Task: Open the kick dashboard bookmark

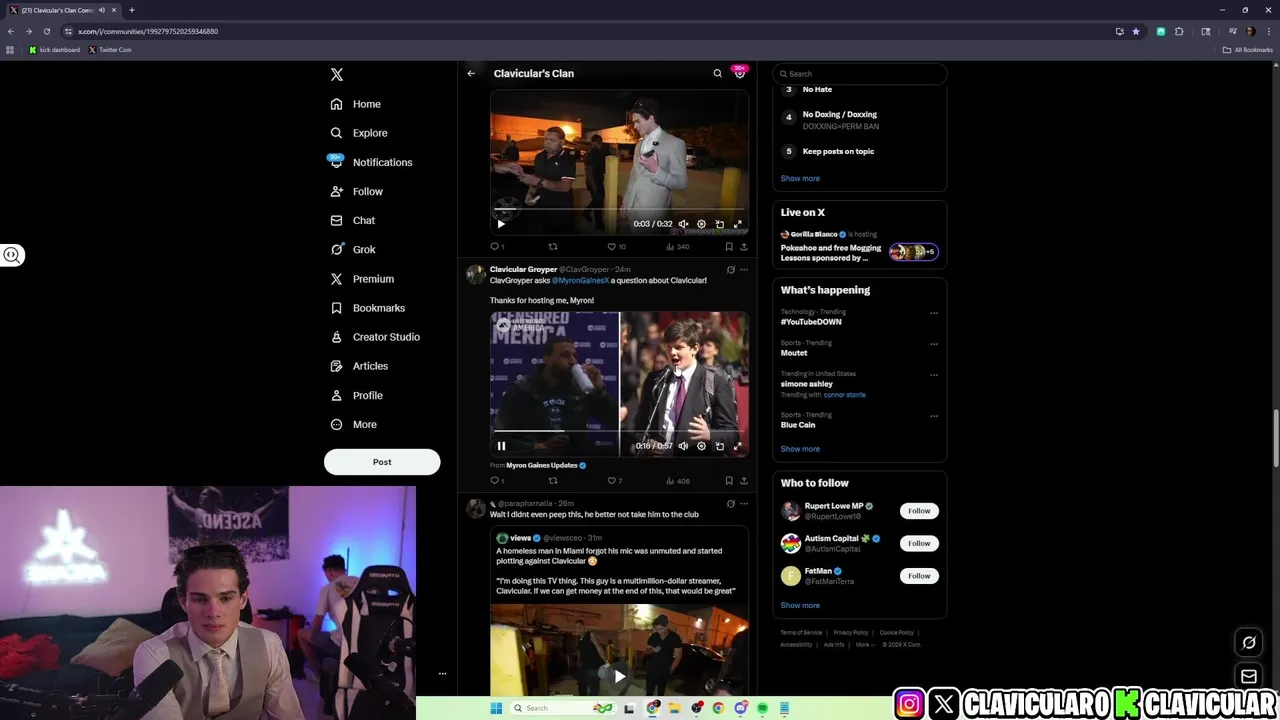Action: tap(55, 50)
